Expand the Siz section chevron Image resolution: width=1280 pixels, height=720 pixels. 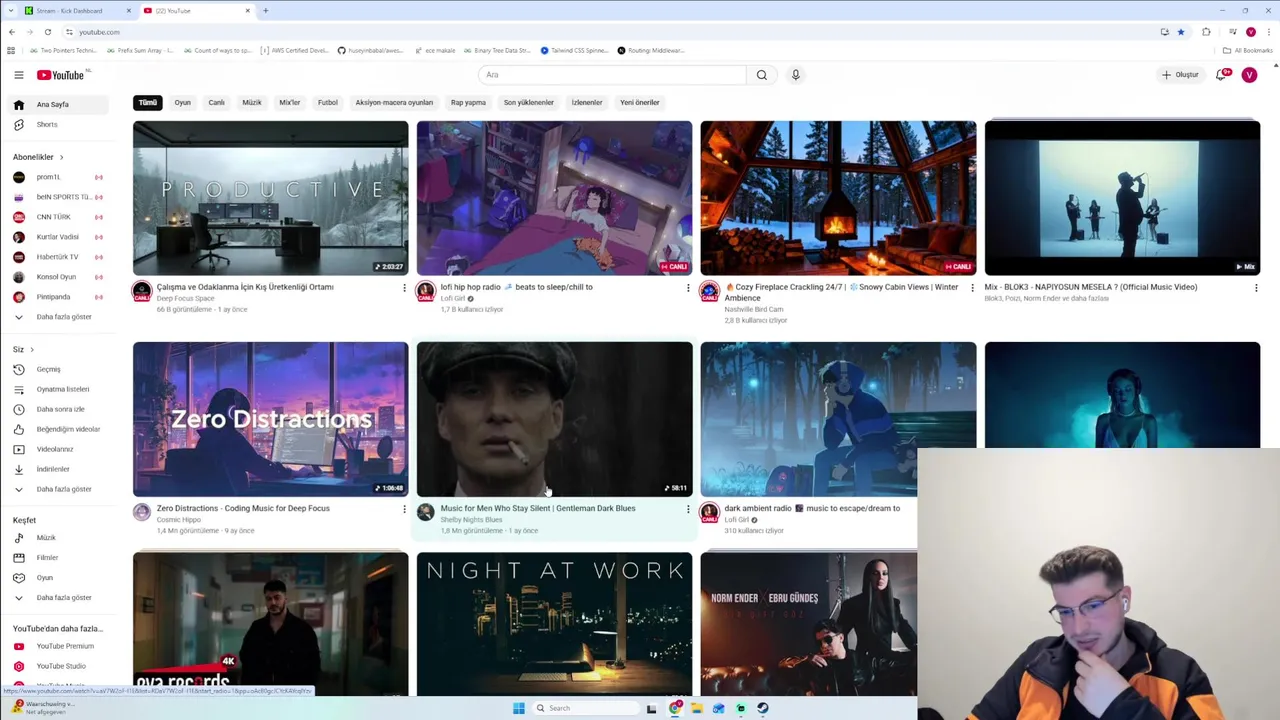coord(31,350)
